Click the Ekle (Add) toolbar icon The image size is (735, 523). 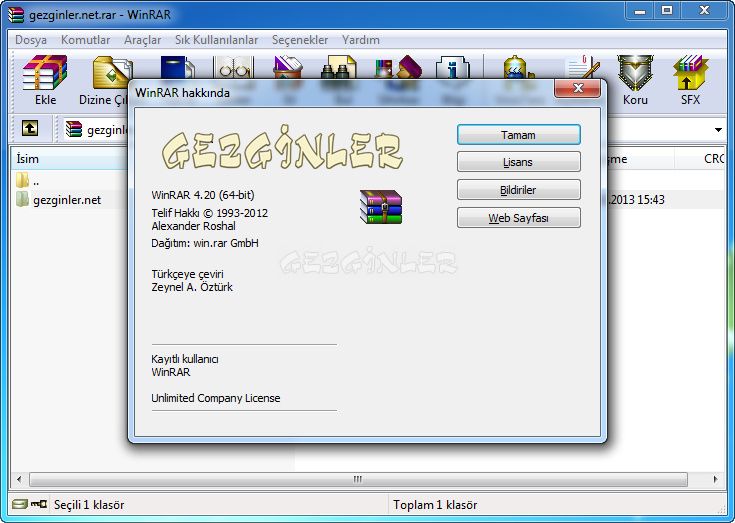(x=45, y=73)
